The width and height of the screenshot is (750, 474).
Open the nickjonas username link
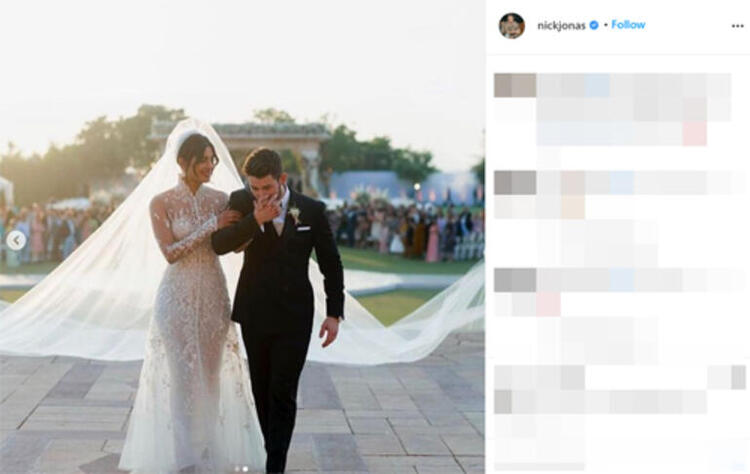pos(561,25)
